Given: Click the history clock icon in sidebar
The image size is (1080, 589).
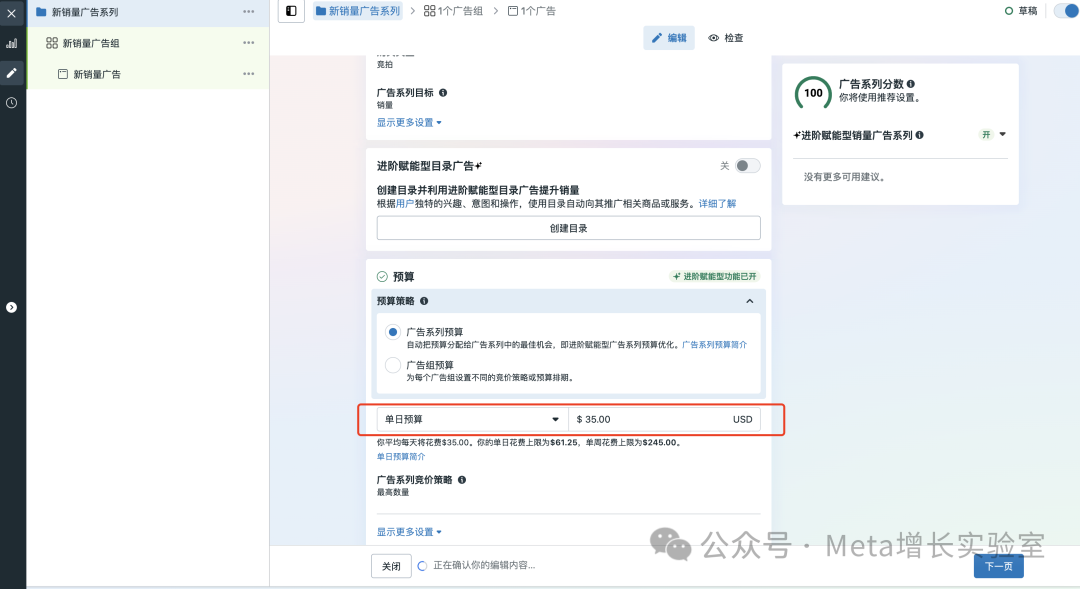Looking at the screenshot, I should (12, 102).
